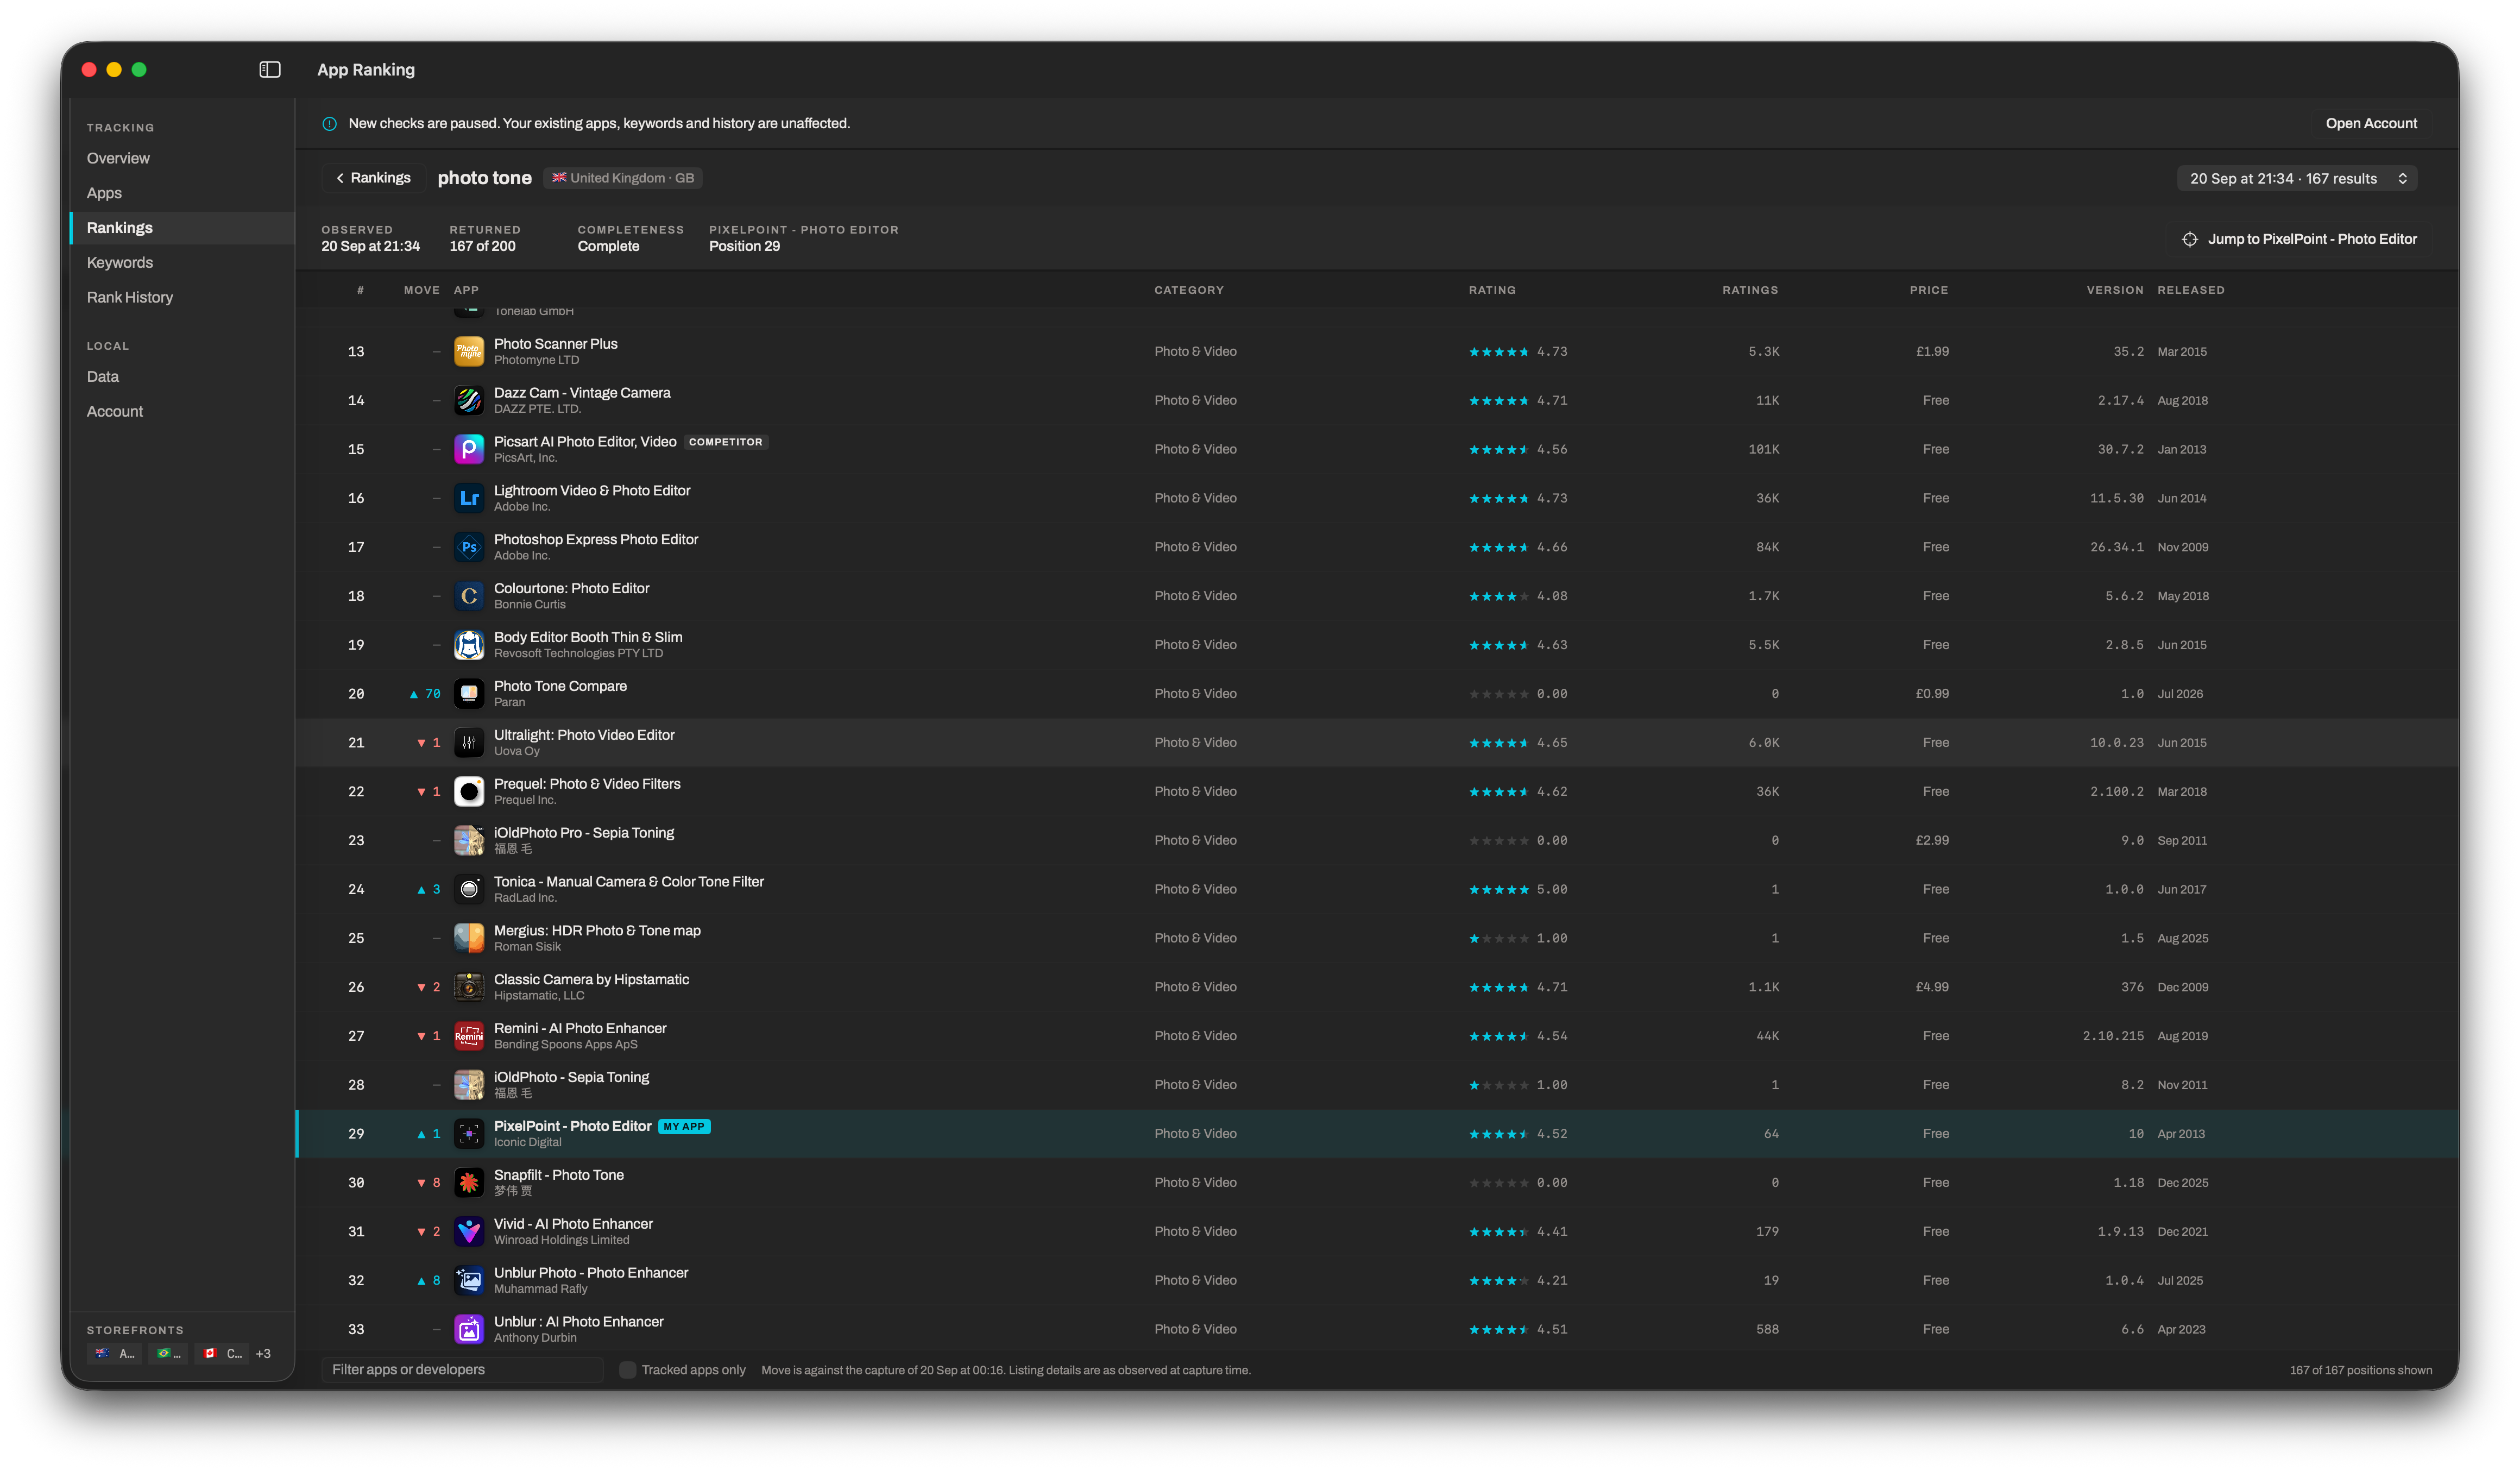Click '2.10.215' version of Remini
The image size is (2520, 1471).
pos(2112,1036)
